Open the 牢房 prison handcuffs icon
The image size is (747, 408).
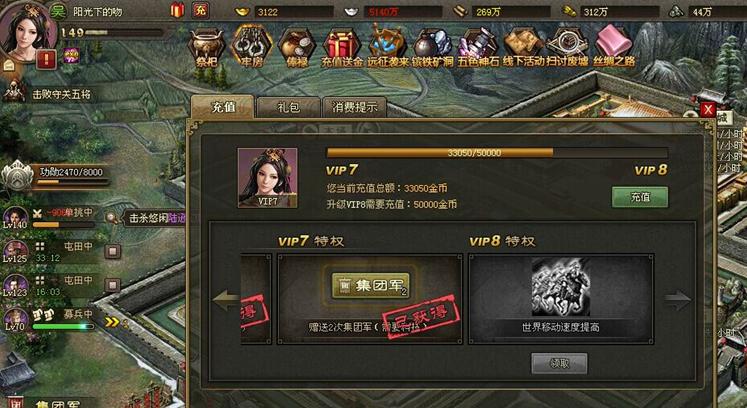[x=251, y=47]
